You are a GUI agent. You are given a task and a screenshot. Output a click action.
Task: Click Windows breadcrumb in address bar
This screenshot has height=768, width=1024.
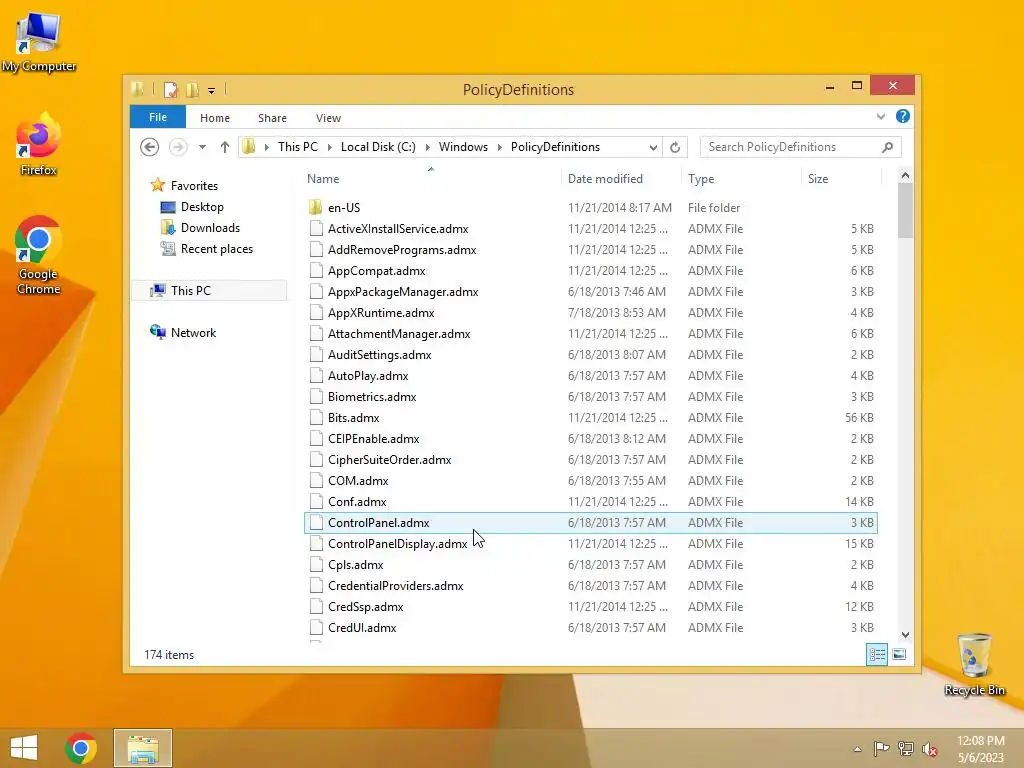pyautogui.click(x=463, y=147)
